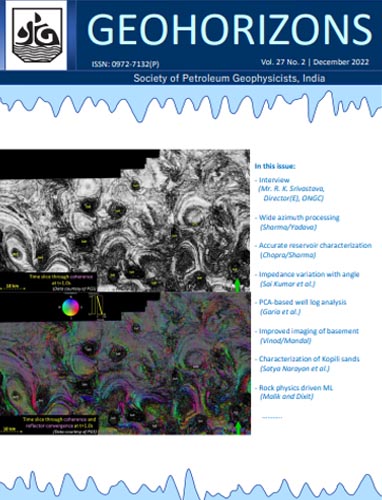Click the yellow 'Time slice through coherence' caption on grayscale image
382x500 pixels.
pyautogui.click(x=62, y=279)
